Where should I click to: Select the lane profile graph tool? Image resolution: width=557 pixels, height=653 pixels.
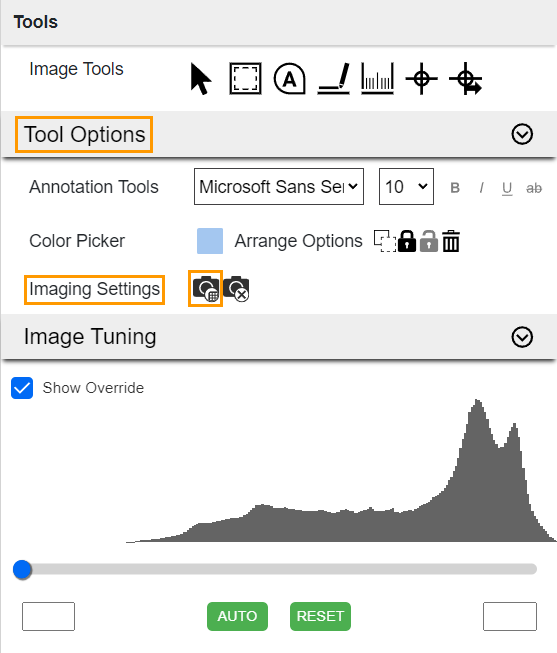[x=377, y=79]
